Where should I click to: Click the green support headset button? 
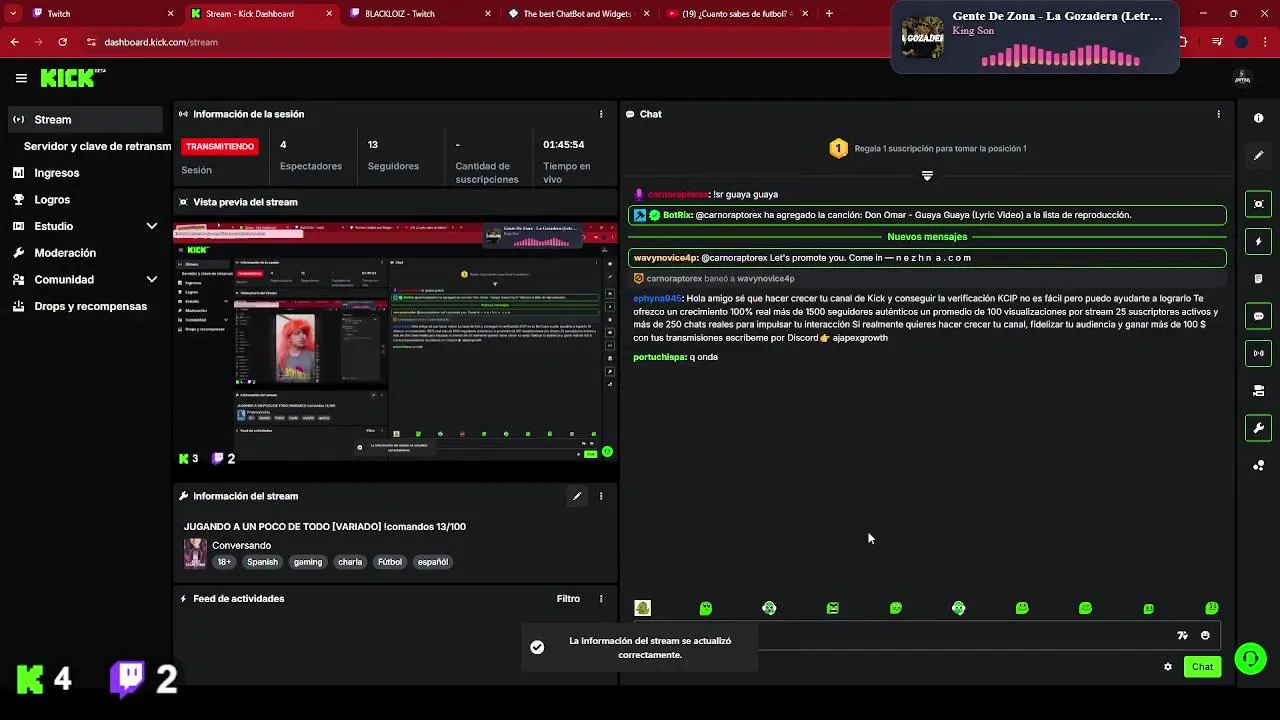pos(1250,659)
